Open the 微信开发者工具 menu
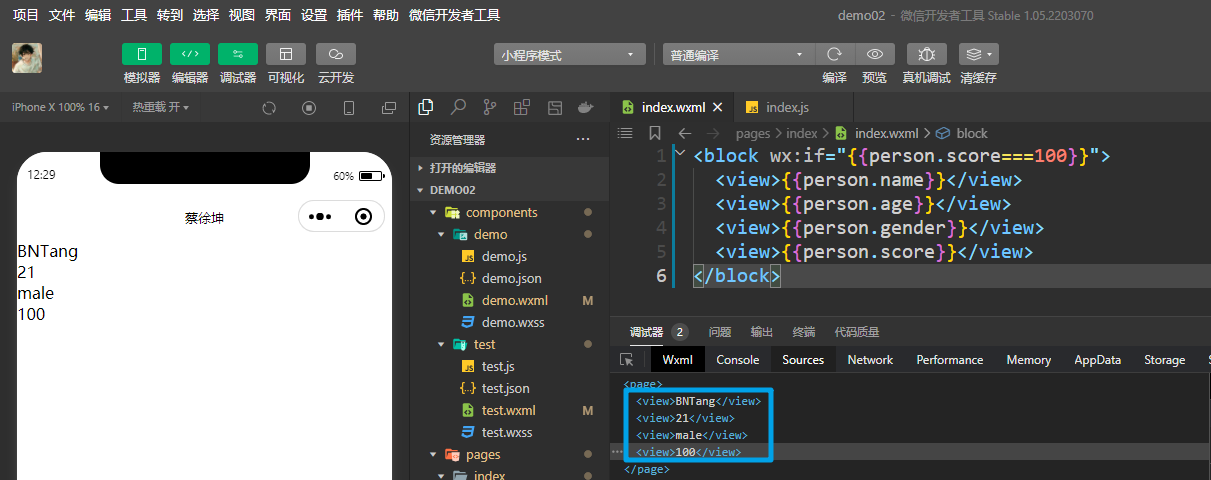The width and height of the screenshot is (1211, 480). (455, 15)
